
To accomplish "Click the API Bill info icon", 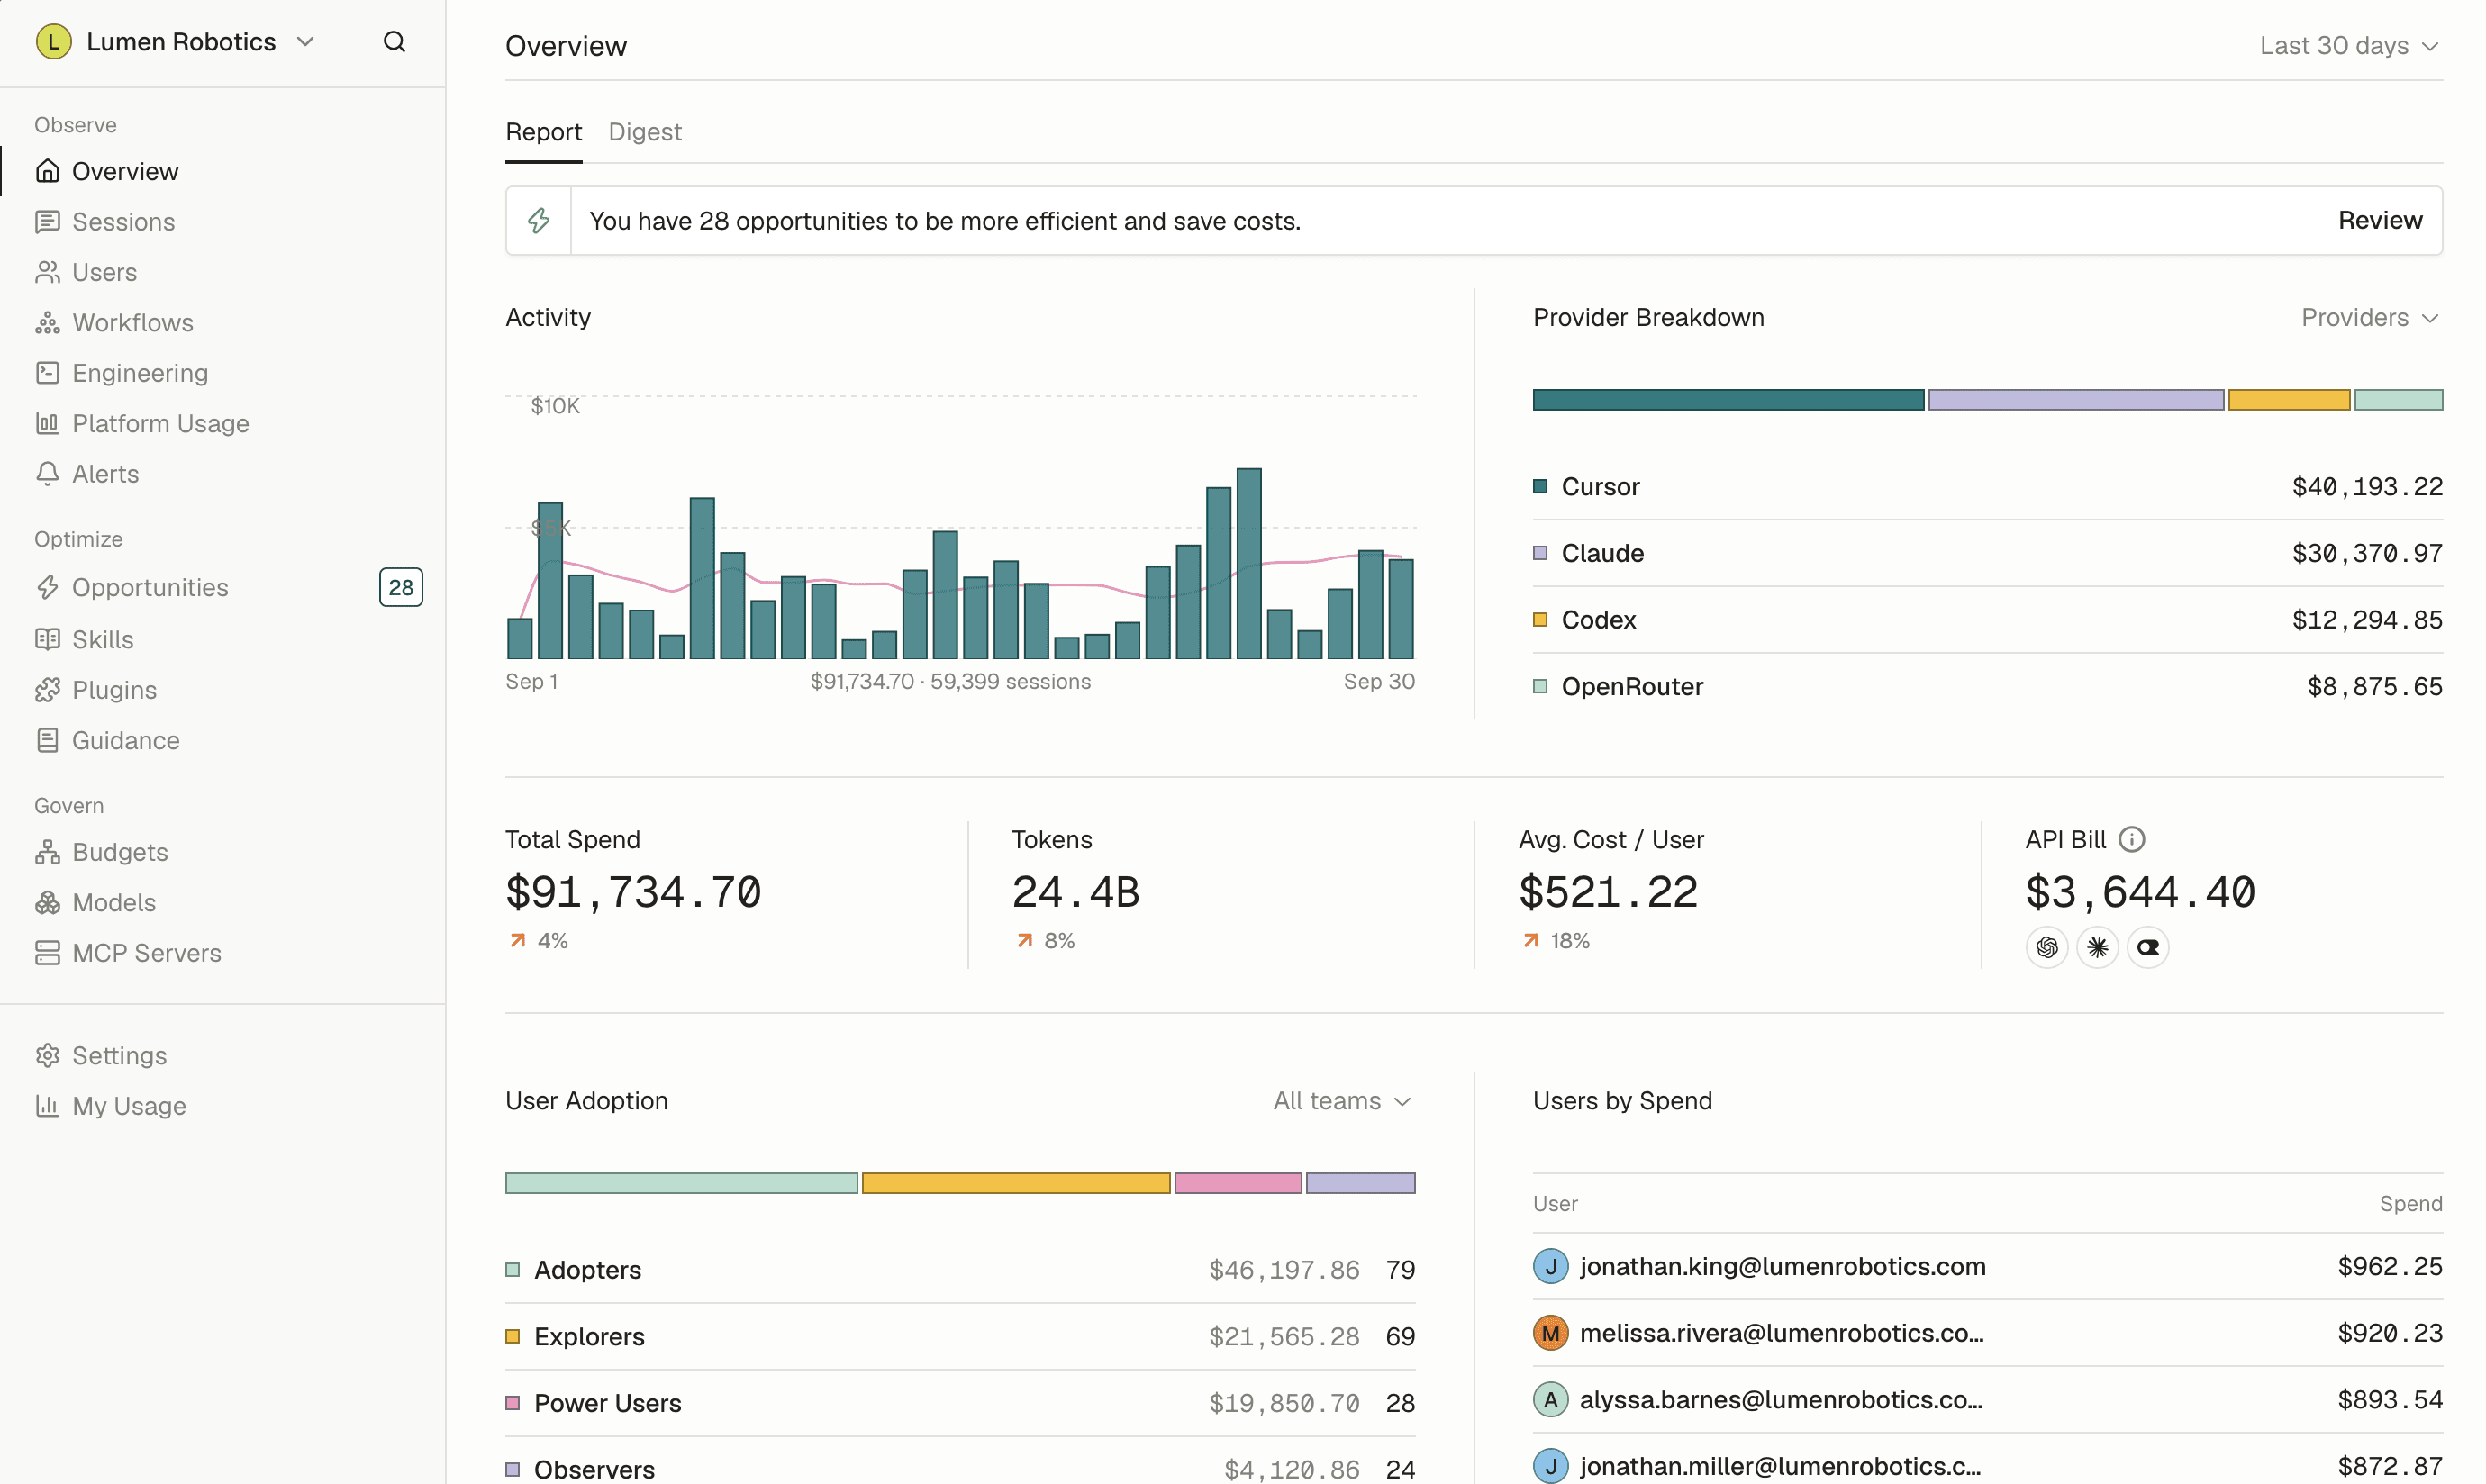I will pos(2132,840).
